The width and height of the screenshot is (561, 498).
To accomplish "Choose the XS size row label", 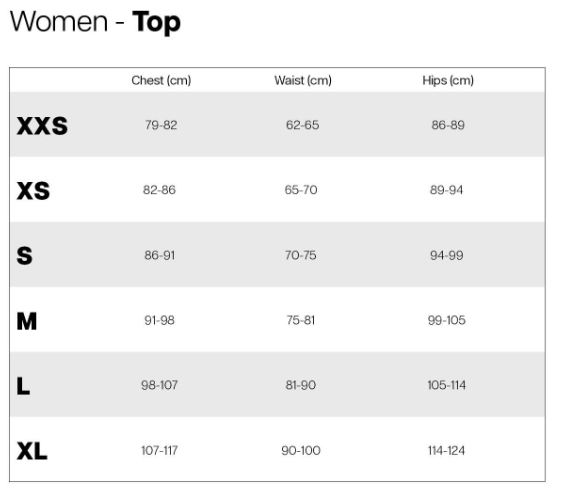I will pos(33,191).
